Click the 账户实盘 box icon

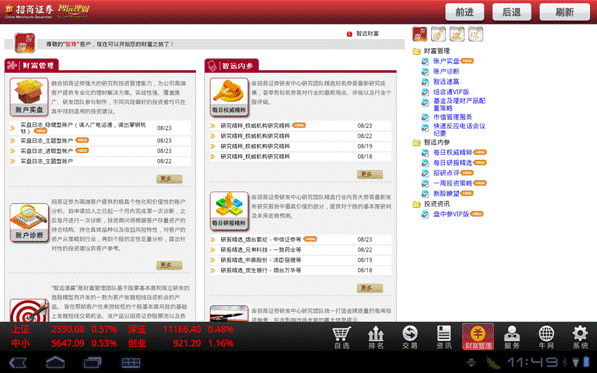29,97
